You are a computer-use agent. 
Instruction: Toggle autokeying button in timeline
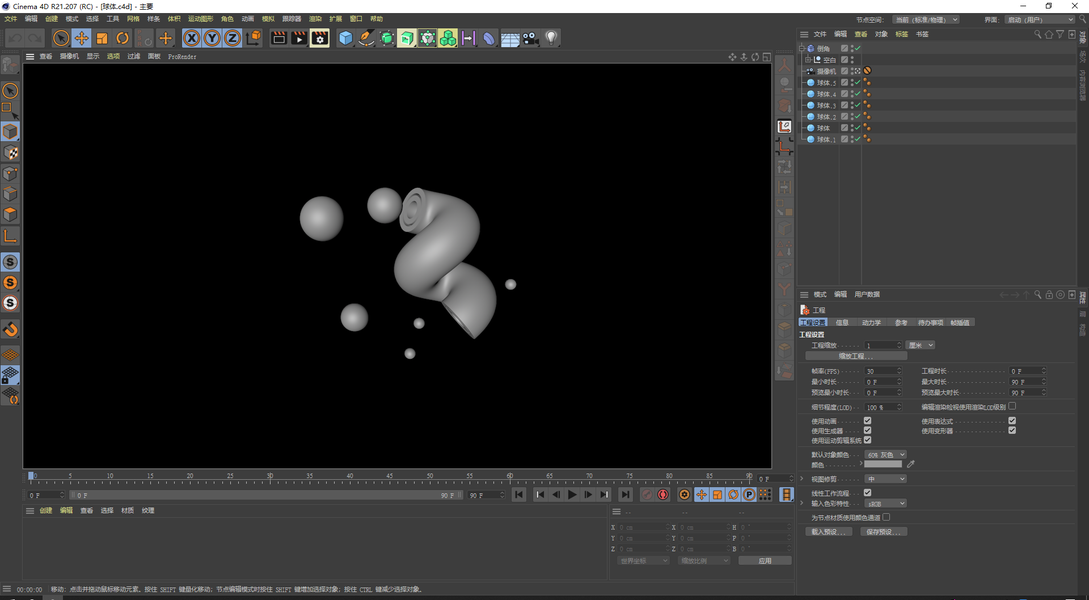click(663, 494)
